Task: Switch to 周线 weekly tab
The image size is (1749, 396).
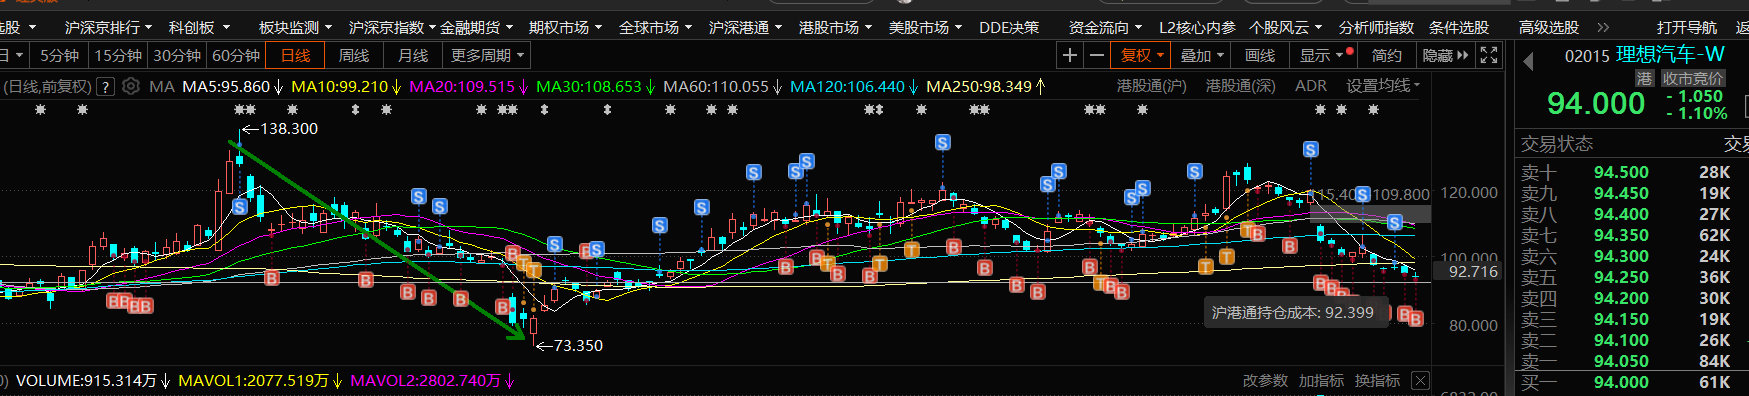Action: click(x=354, y=55)
